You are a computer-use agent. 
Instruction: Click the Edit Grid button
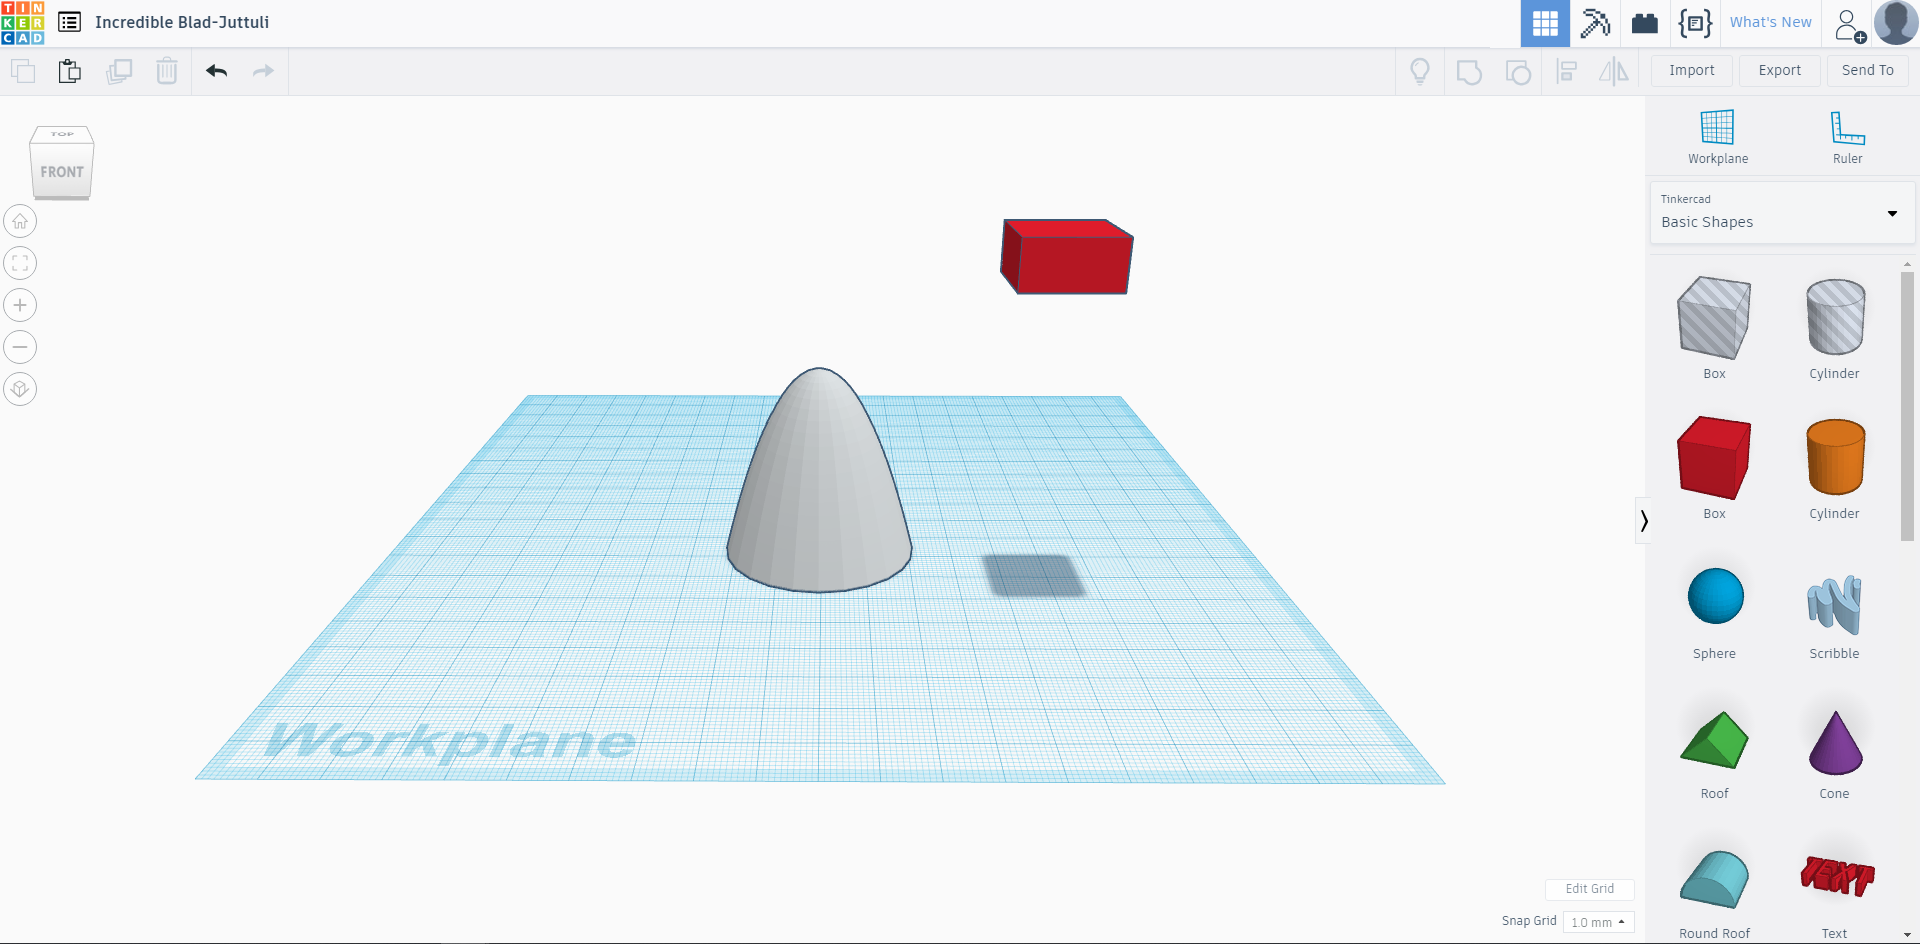point(1589,889)
